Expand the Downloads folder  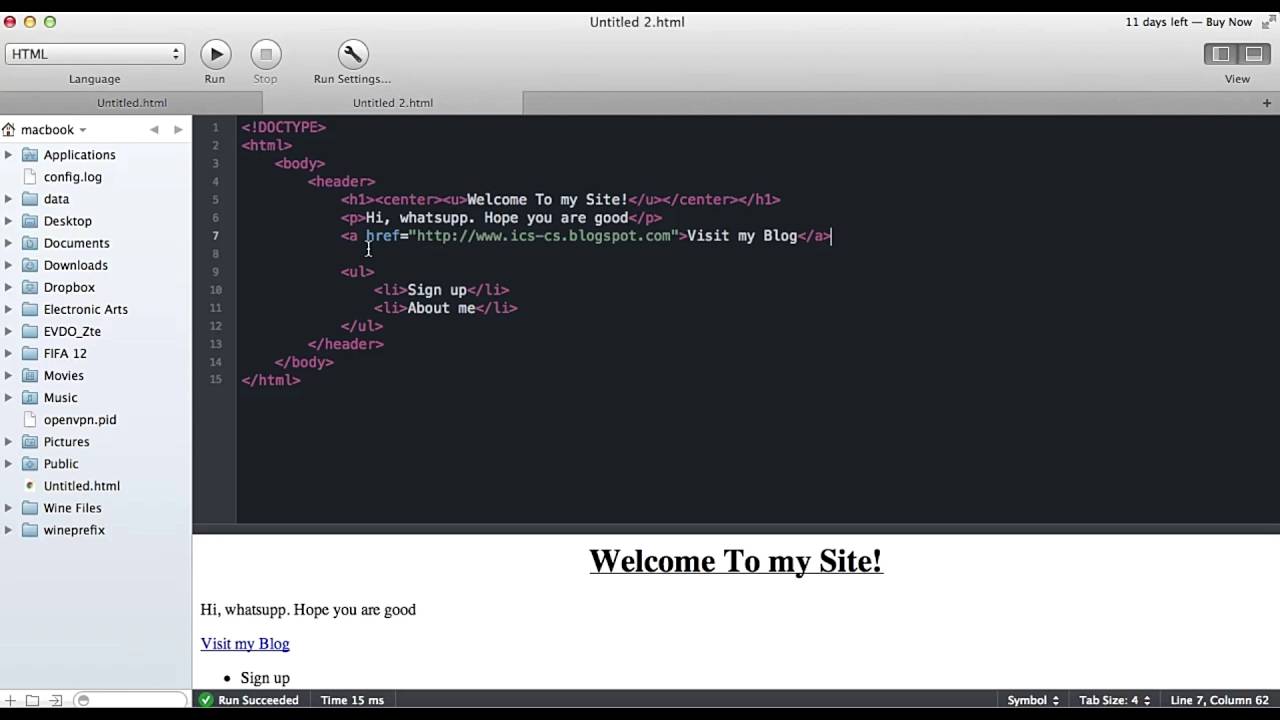tap(8, 265)
